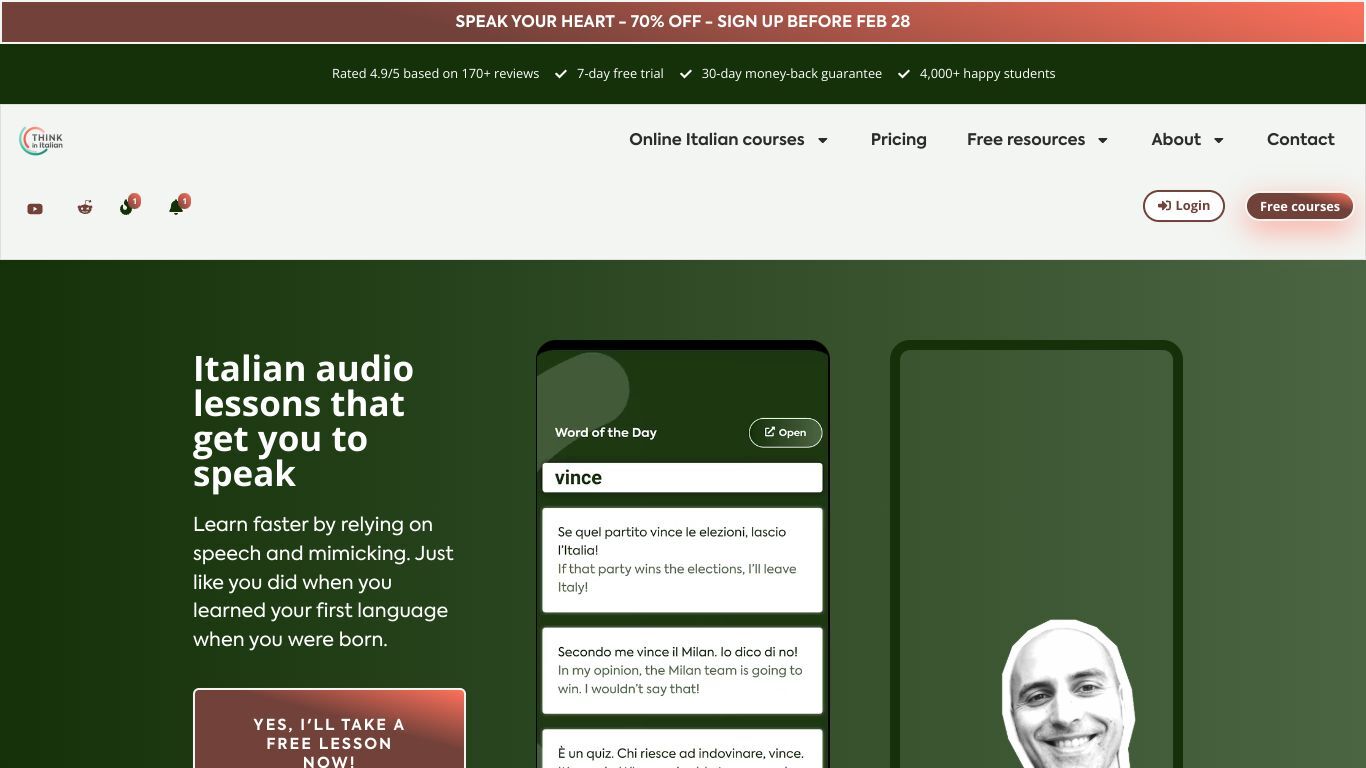Click the Free courses button

click(1299, 206)
